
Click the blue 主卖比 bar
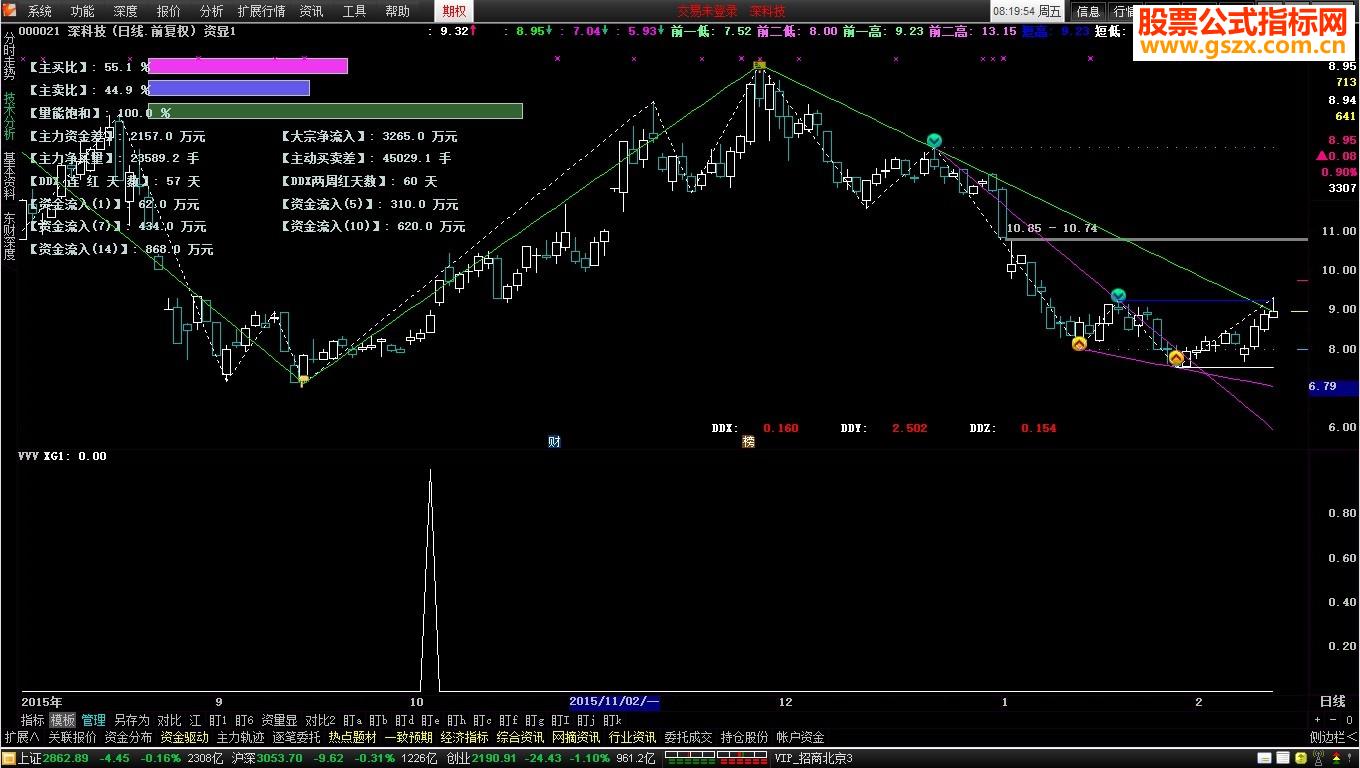(229, 88)
